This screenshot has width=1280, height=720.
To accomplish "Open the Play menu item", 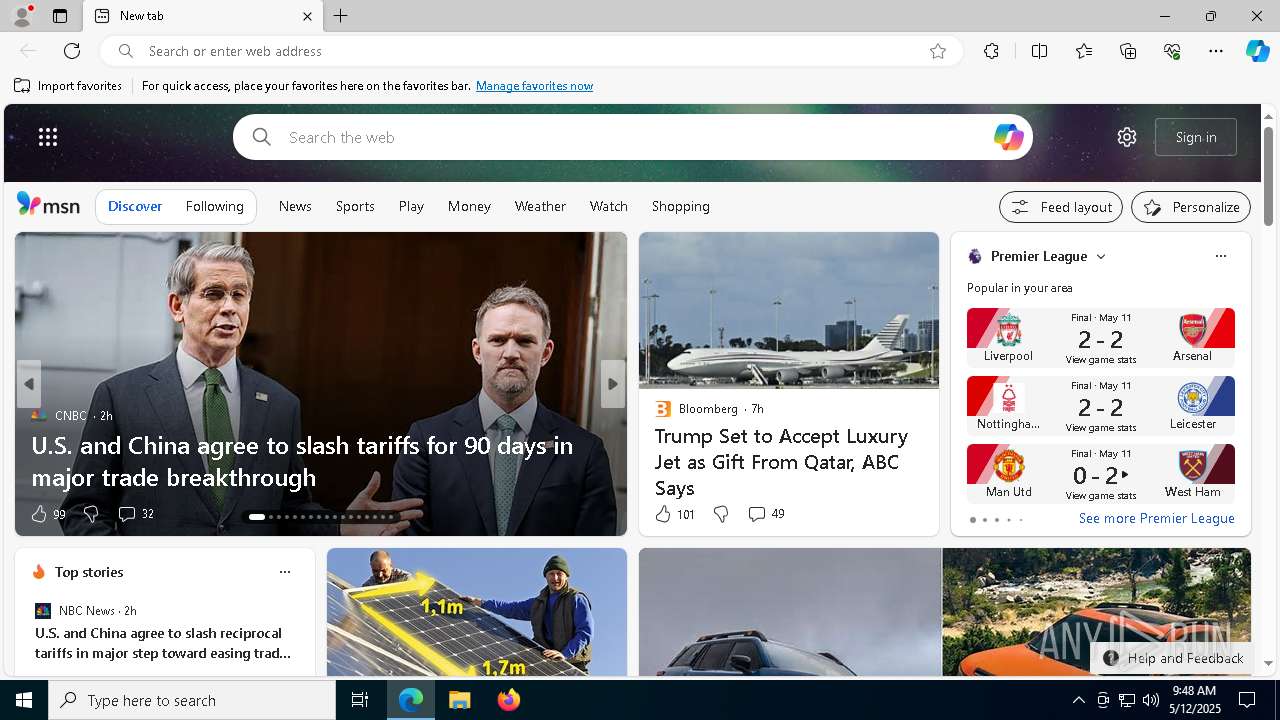I will tap(411, 206).
